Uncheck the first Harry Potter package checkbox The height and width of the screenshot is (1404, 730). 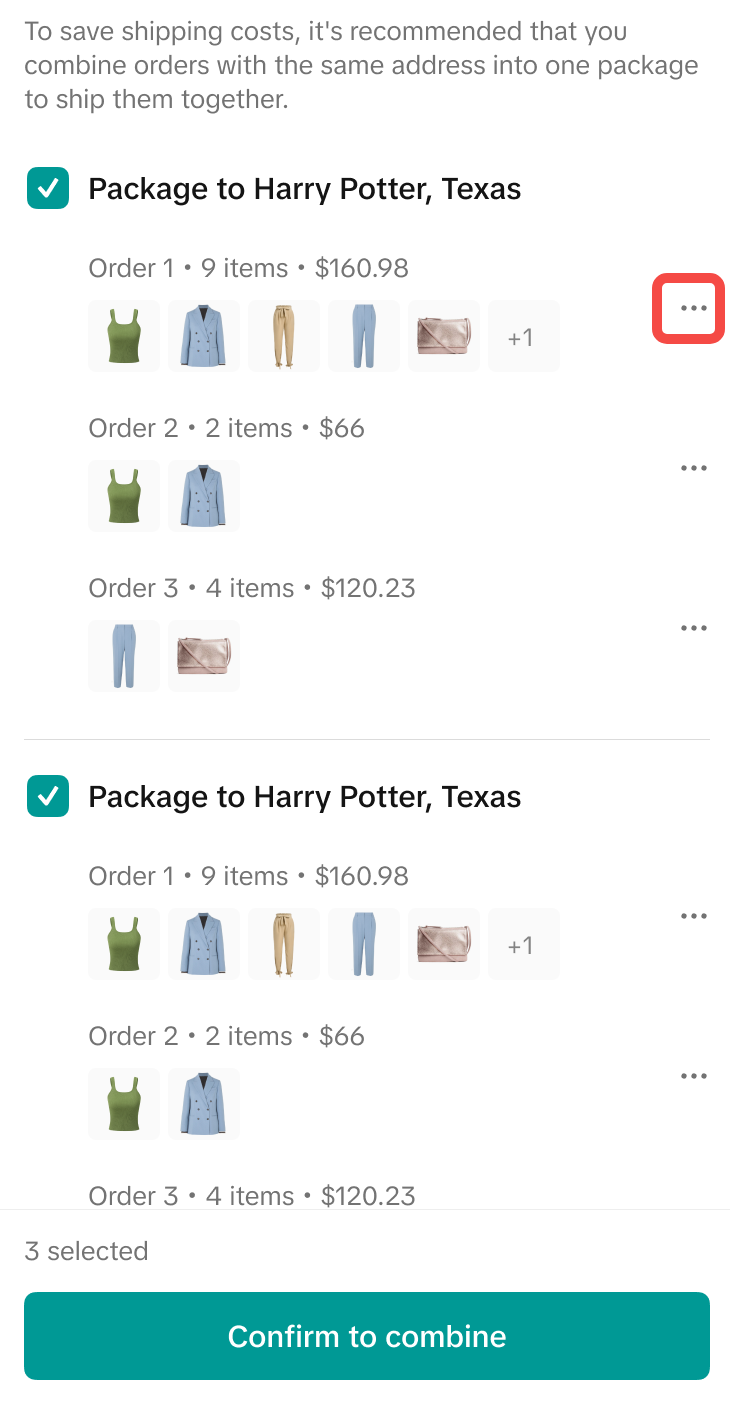pos(48,188)
